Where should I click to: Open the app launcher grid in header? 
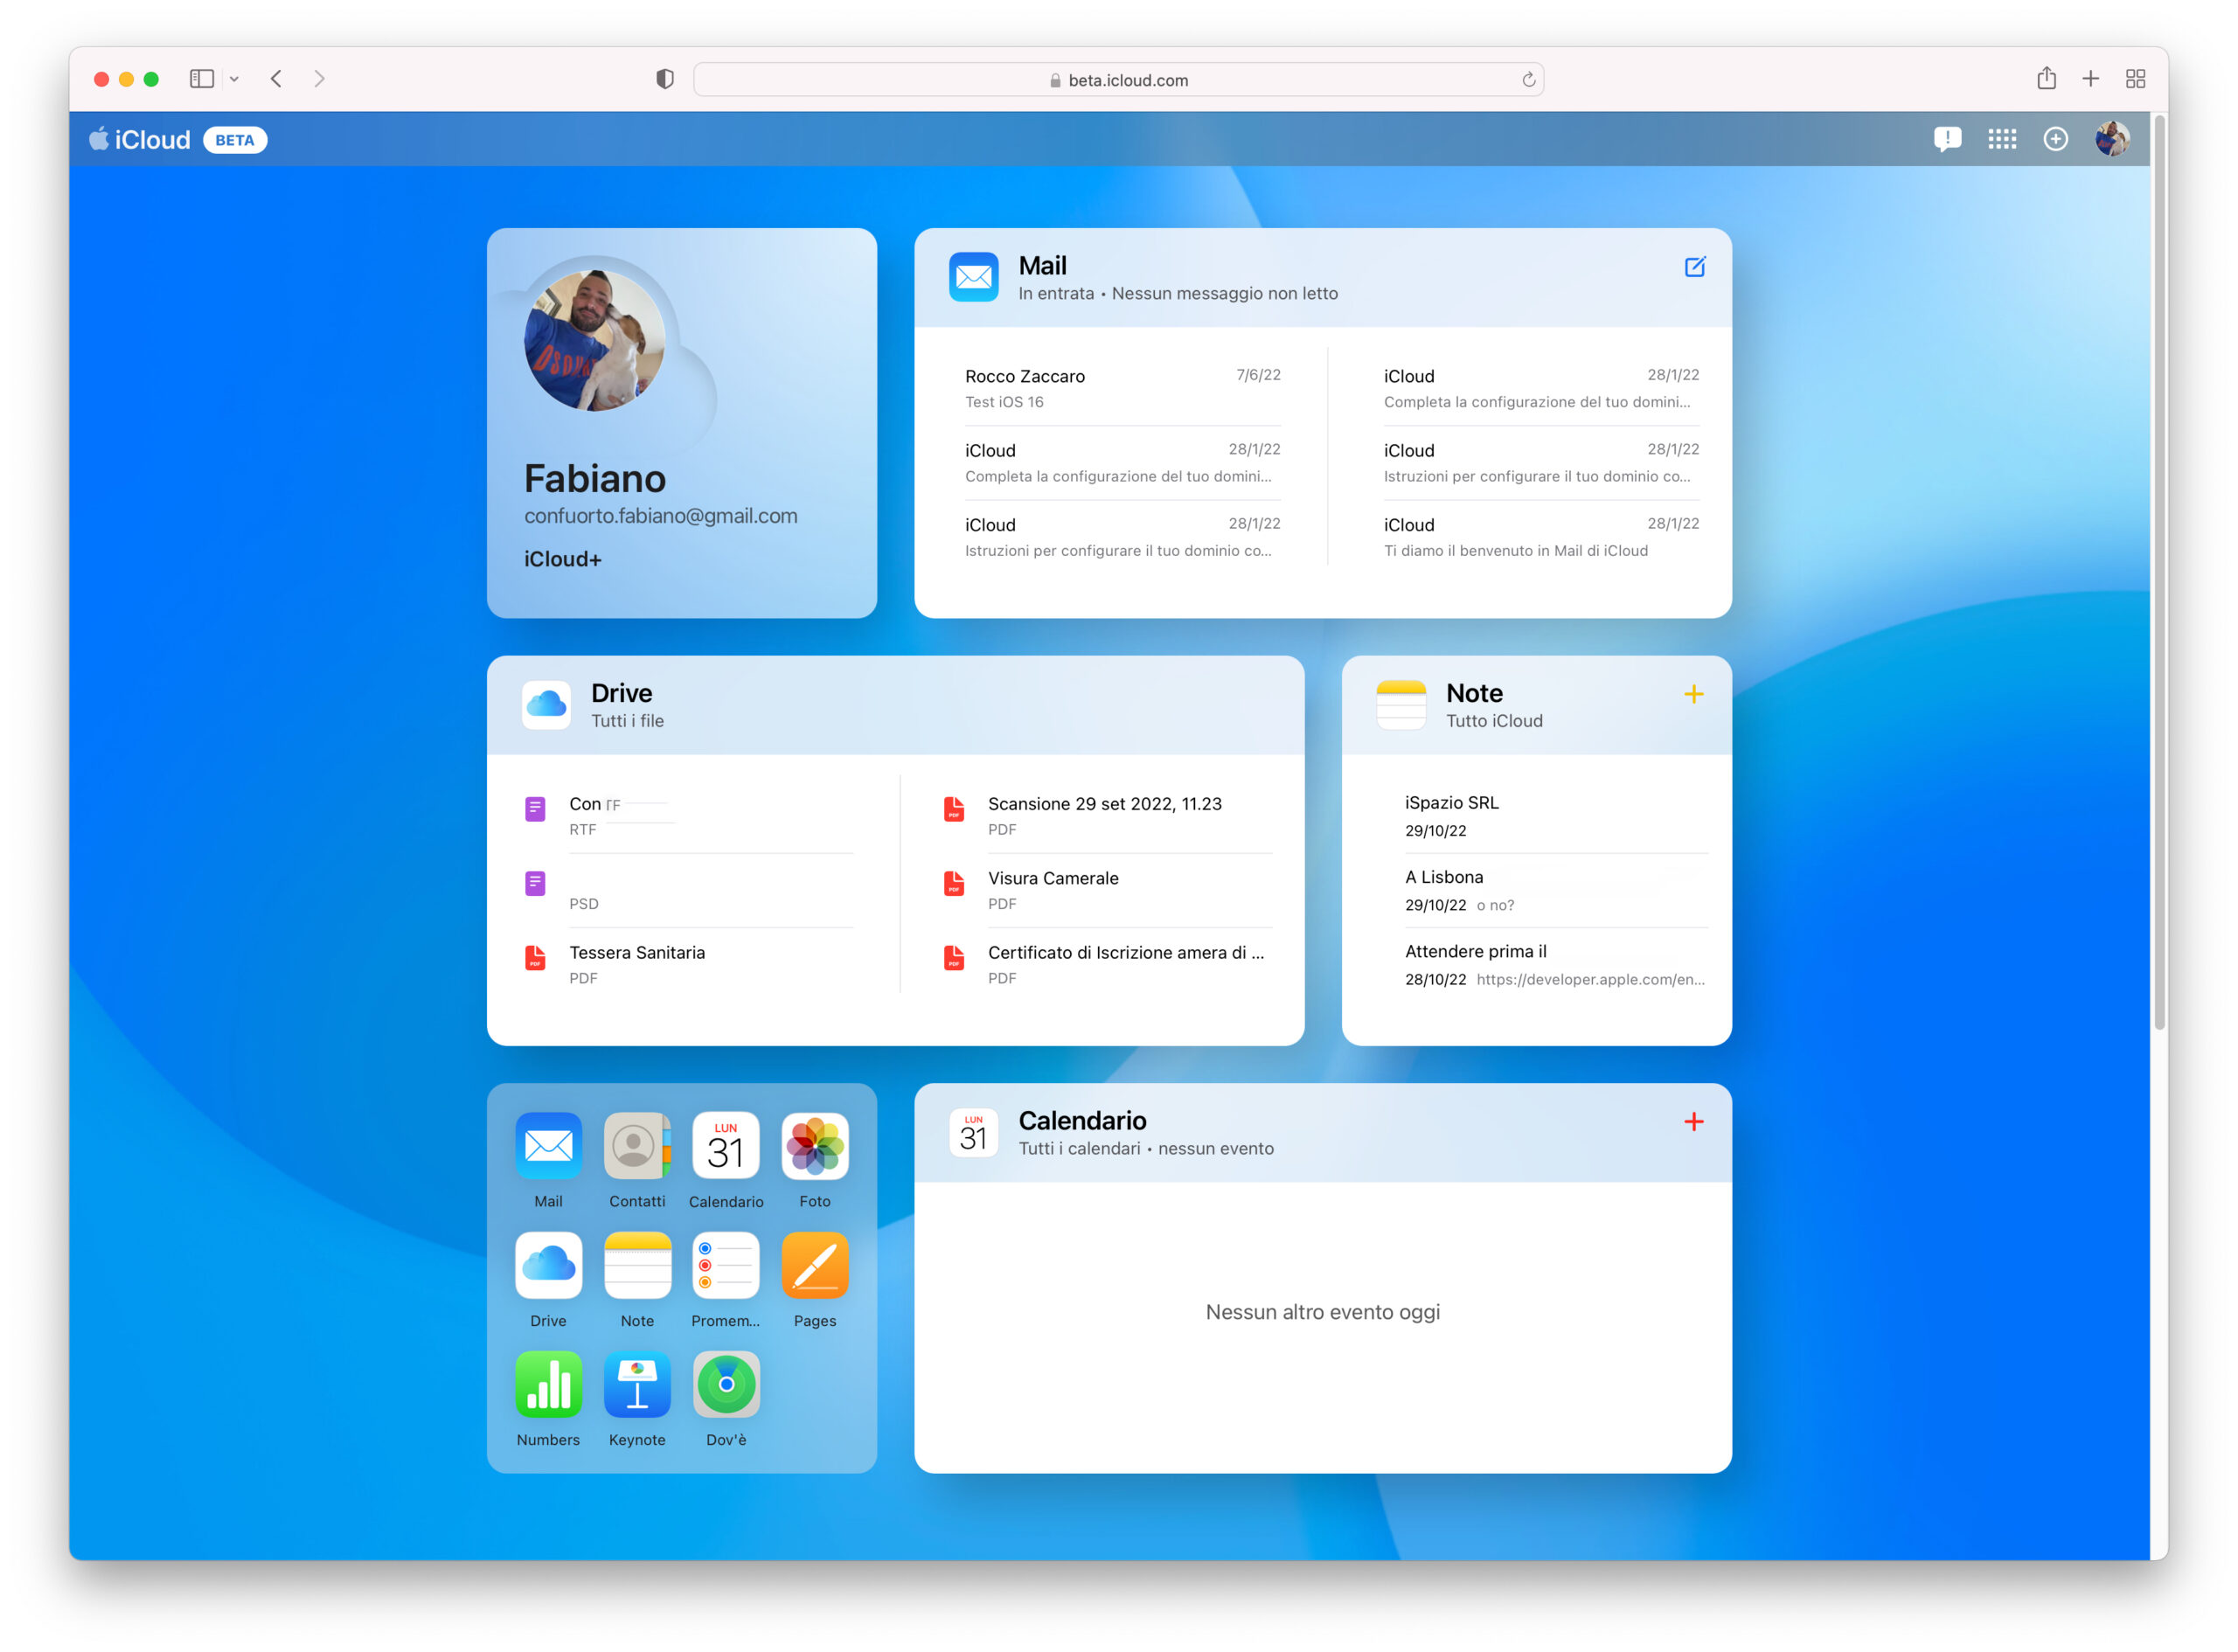tap(2002, 140)
